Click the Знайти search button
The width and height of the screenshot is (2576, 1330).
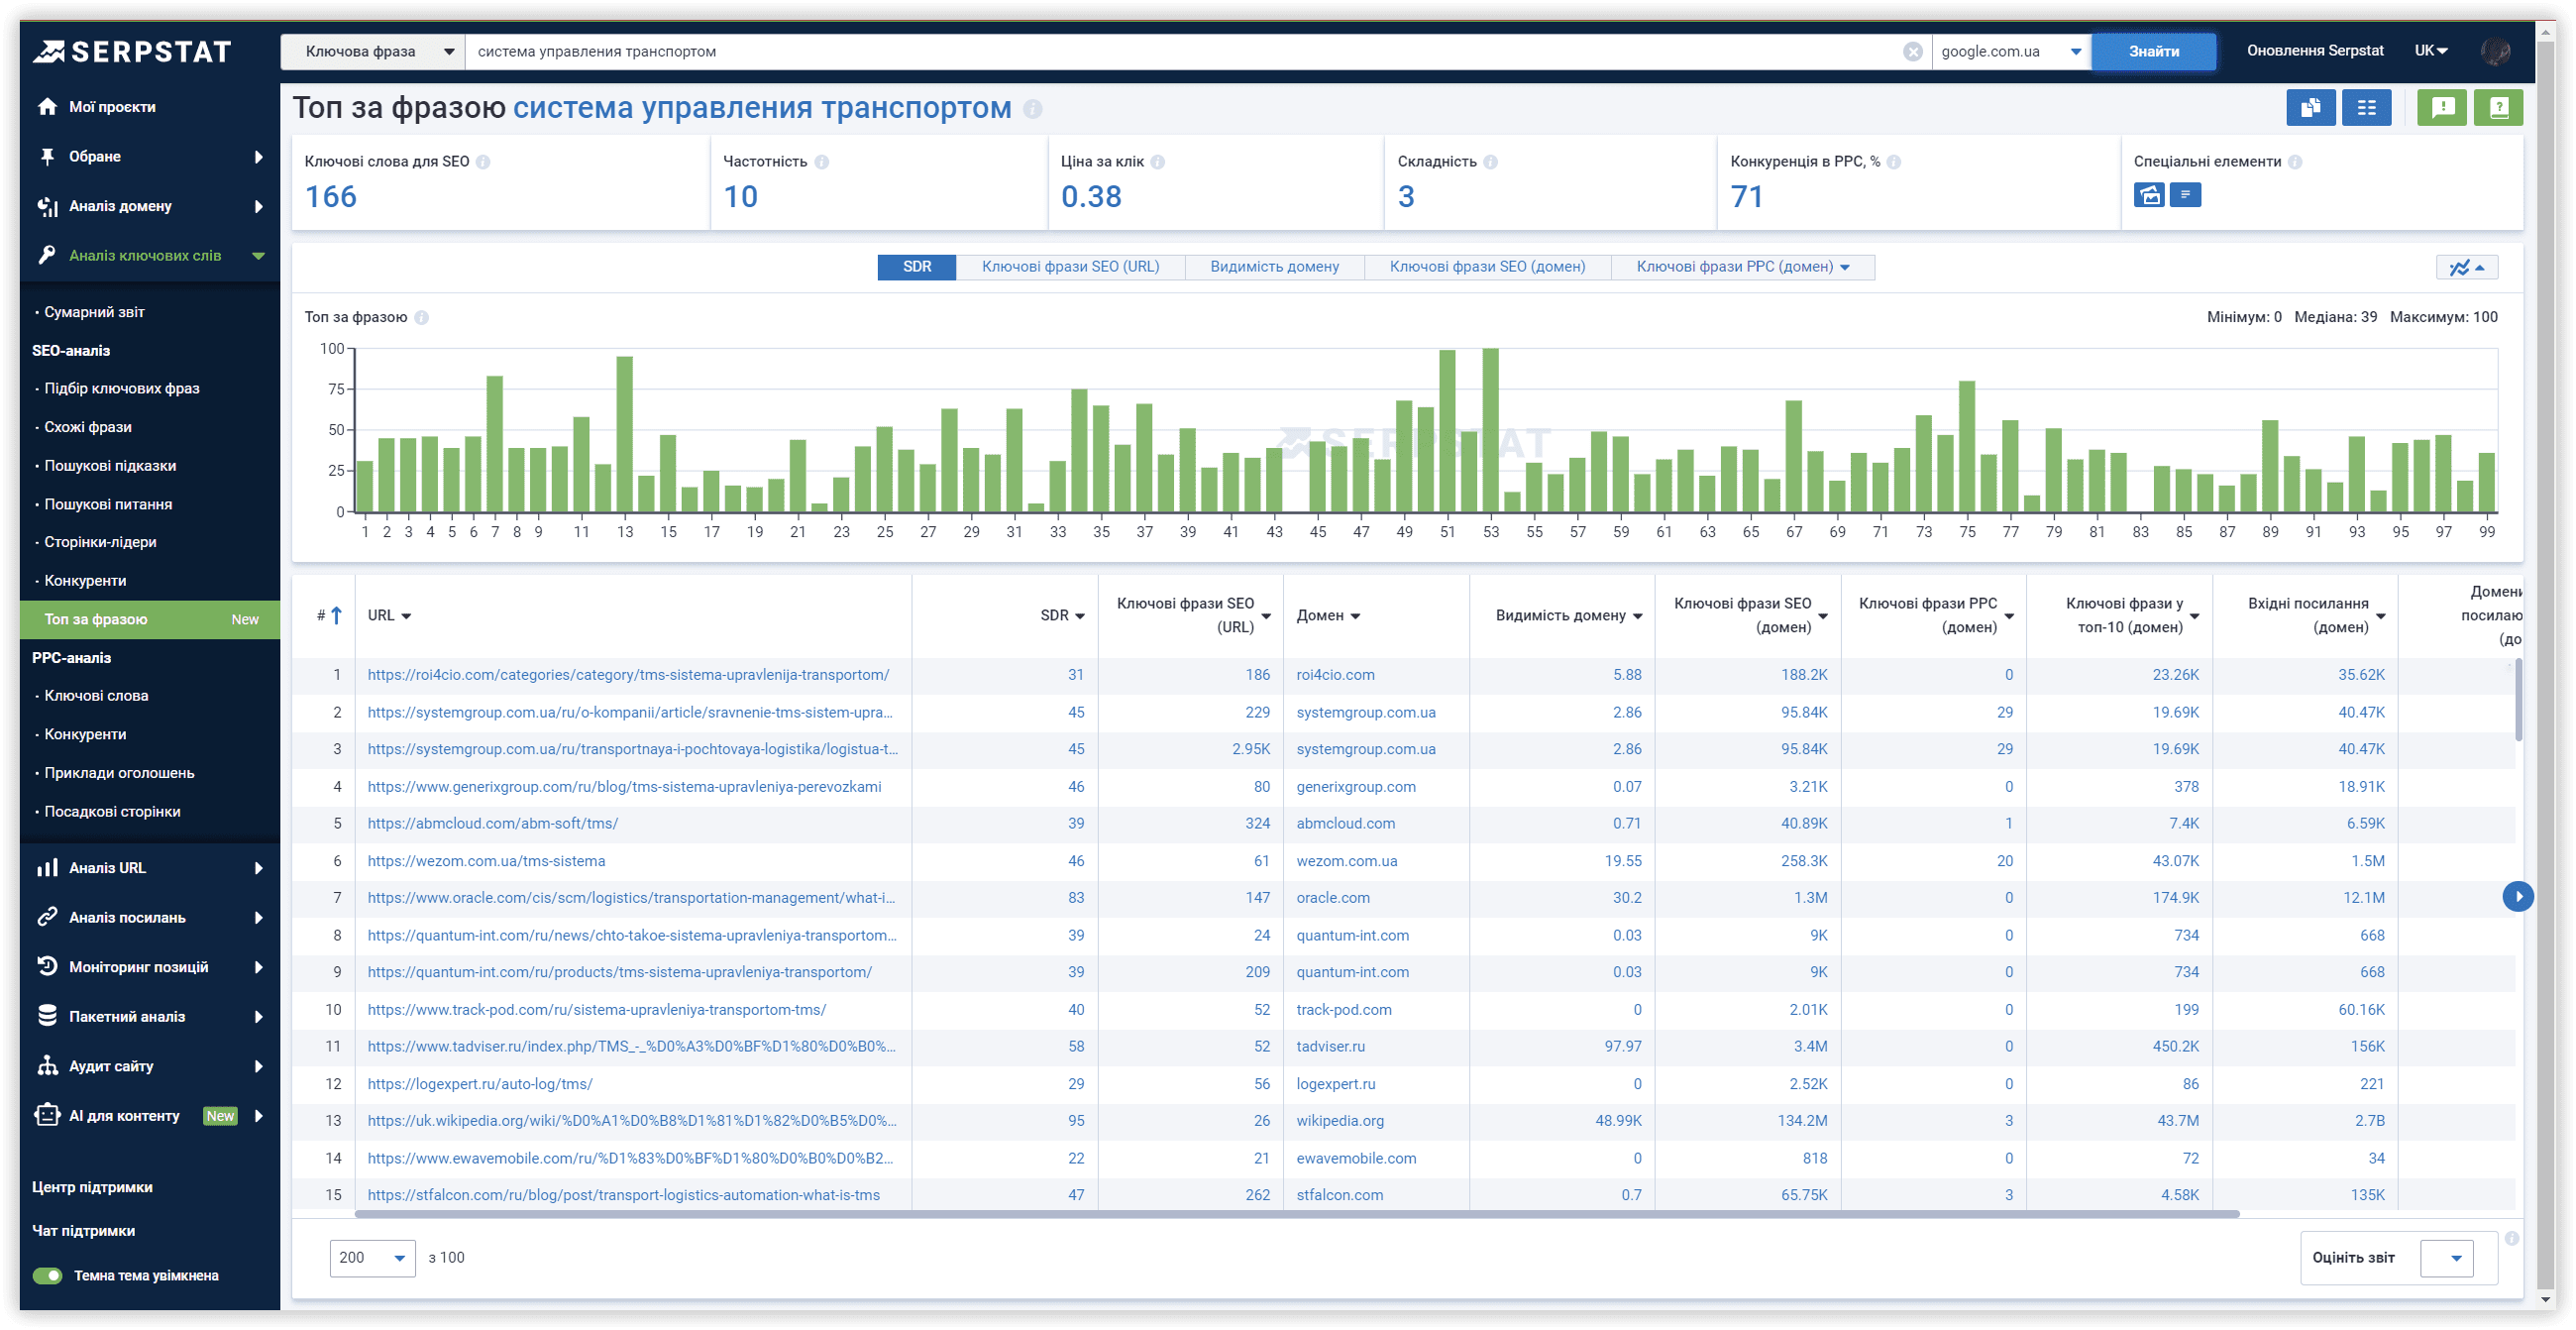(x=2153, y=51)
